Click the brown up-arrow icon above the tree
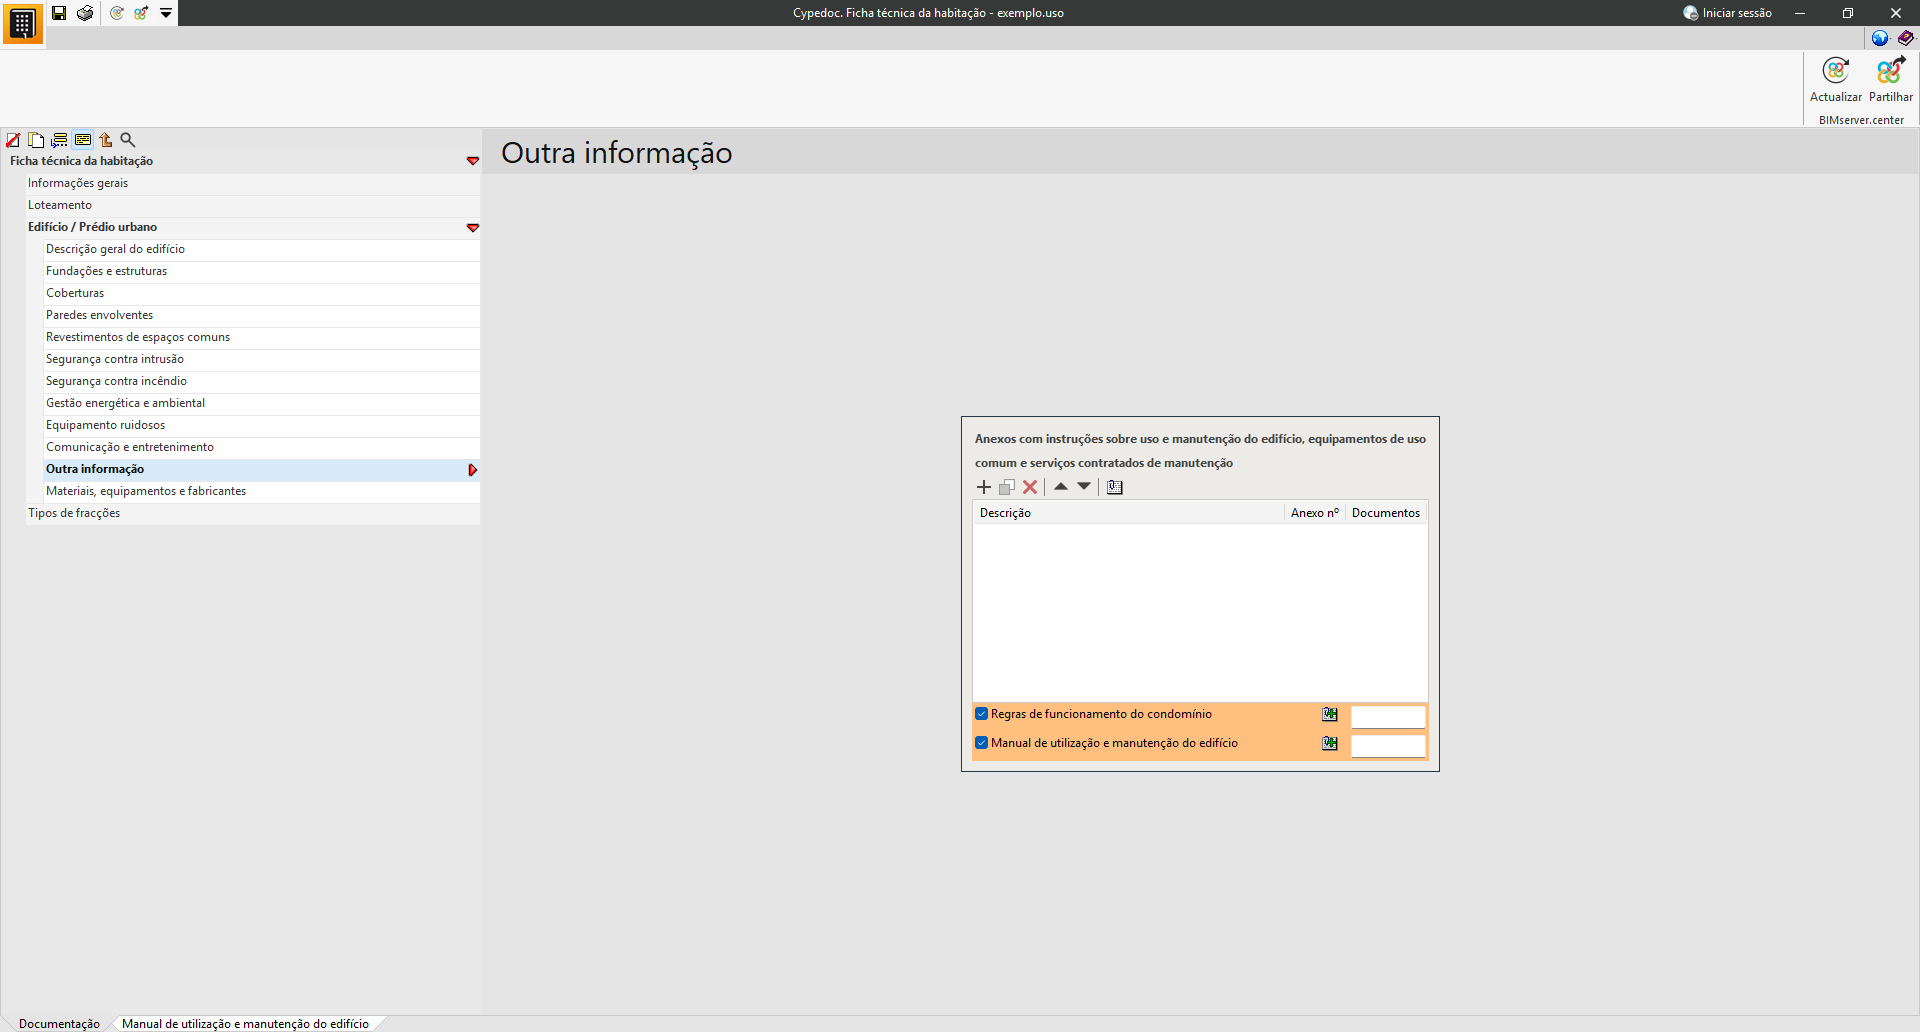The image size is (1920, 1032). pyautogui.click(x=105, y=140)
